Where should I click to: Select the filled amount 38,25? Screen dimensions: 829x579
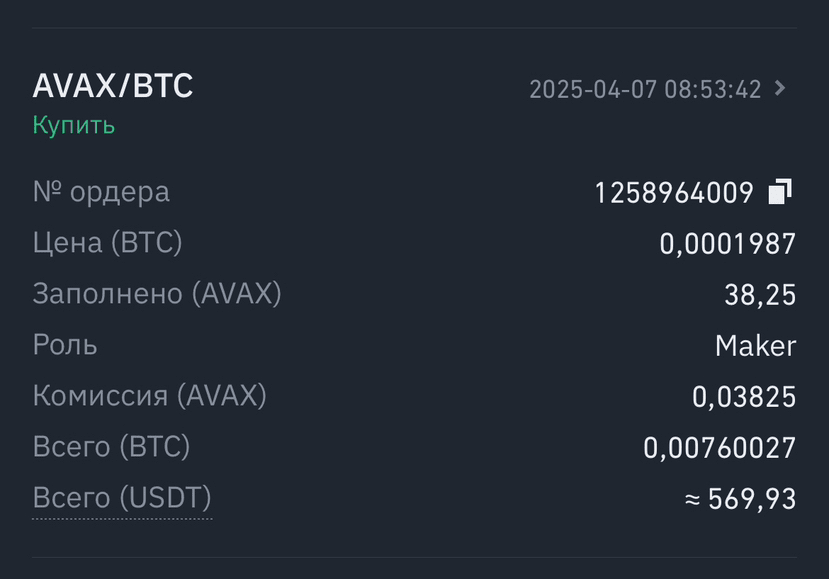pos(760,294)
